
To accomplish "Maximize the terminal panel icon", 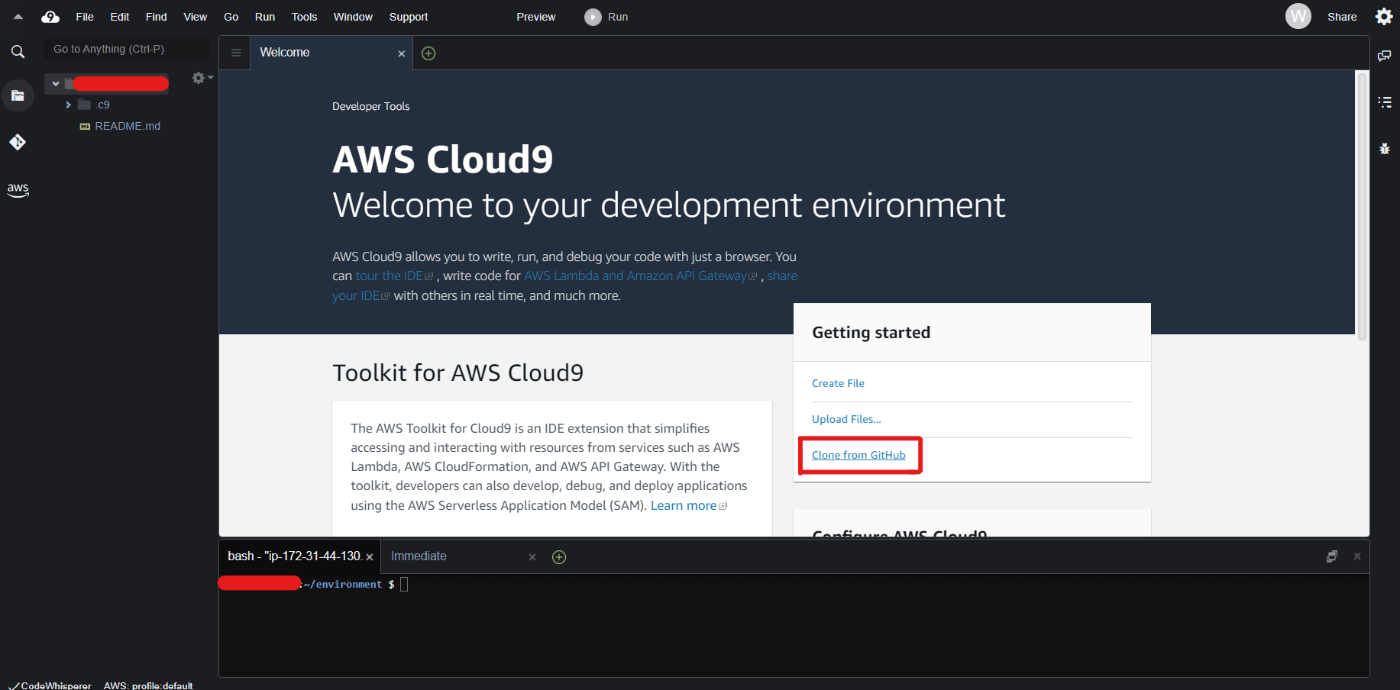I will (1331, 556).
